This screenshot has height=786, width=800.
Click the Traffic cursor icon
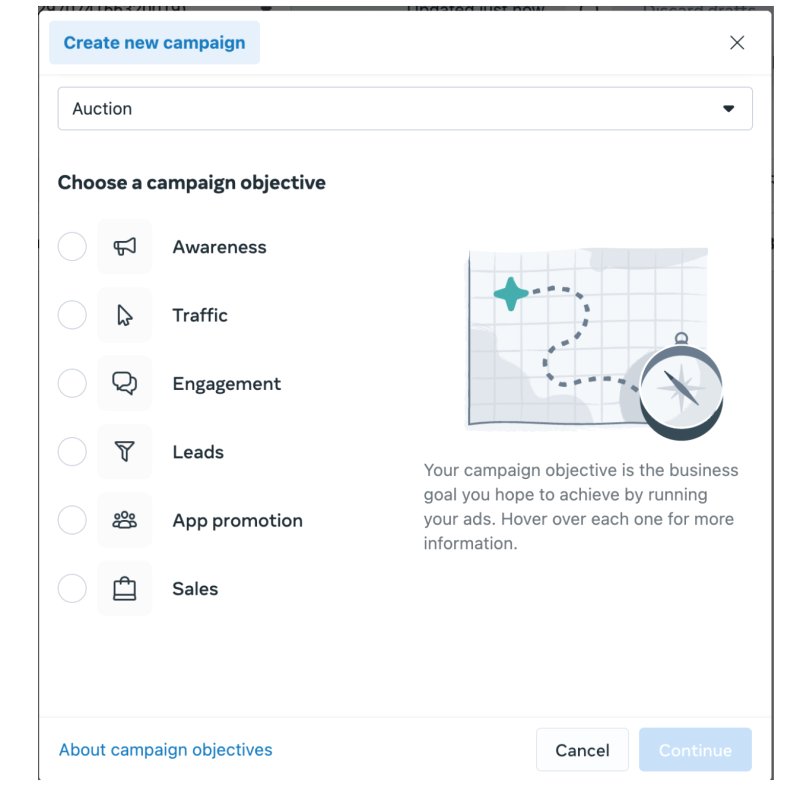124,315
